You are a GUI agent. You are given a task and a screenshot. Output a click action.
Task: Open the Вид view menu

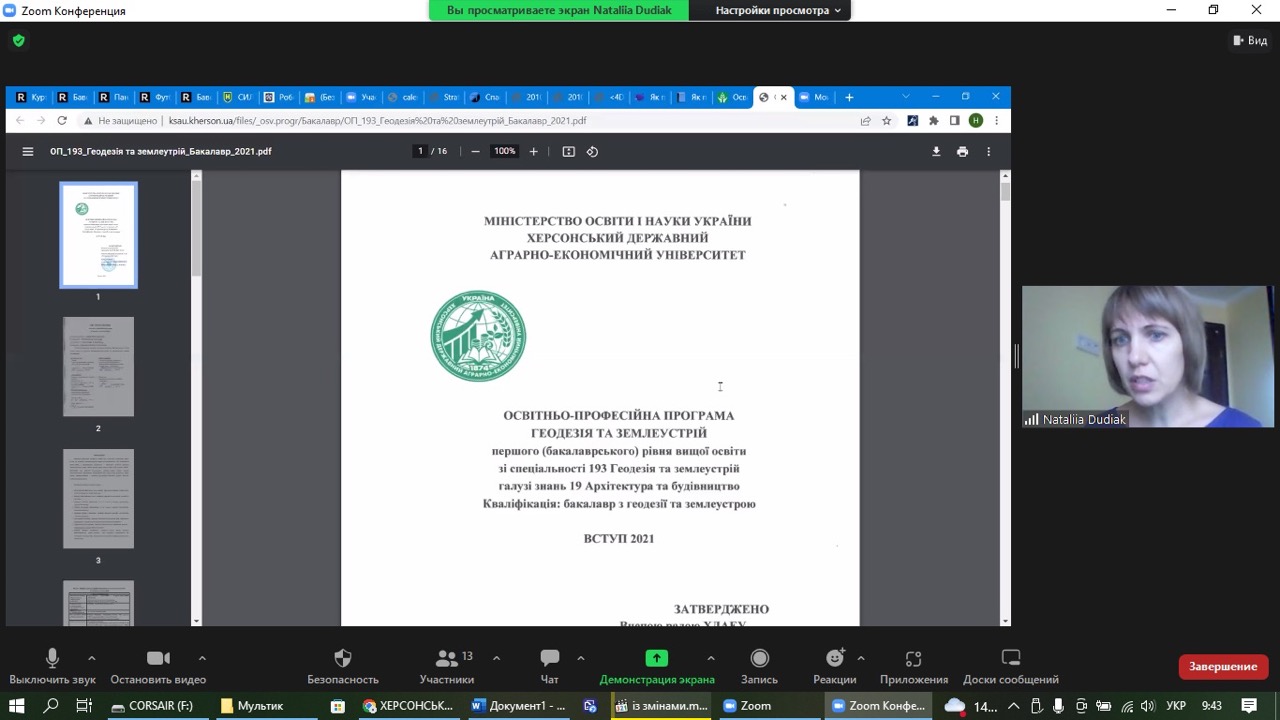(x=1251, y=40)
